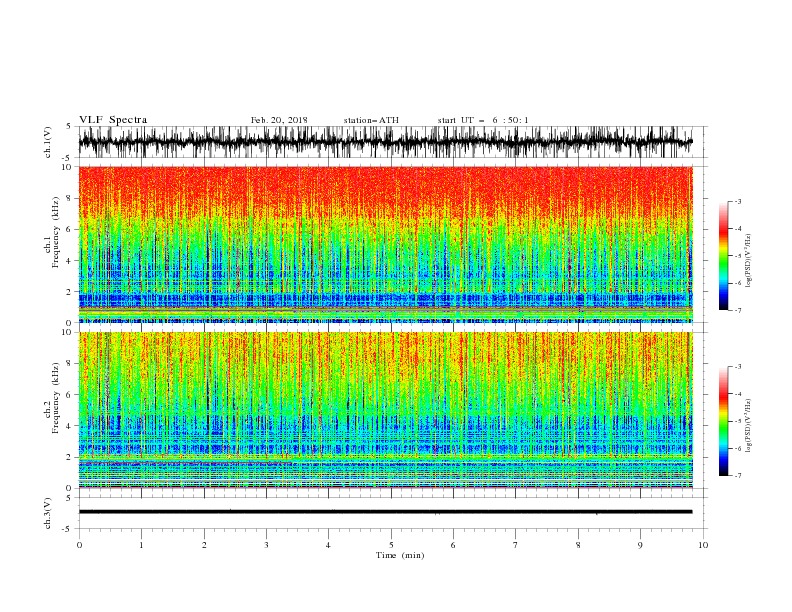The height and width of the screenshot is (612, 792).
Task: Click time axis tick label "8"
Action: pos(578,545)
